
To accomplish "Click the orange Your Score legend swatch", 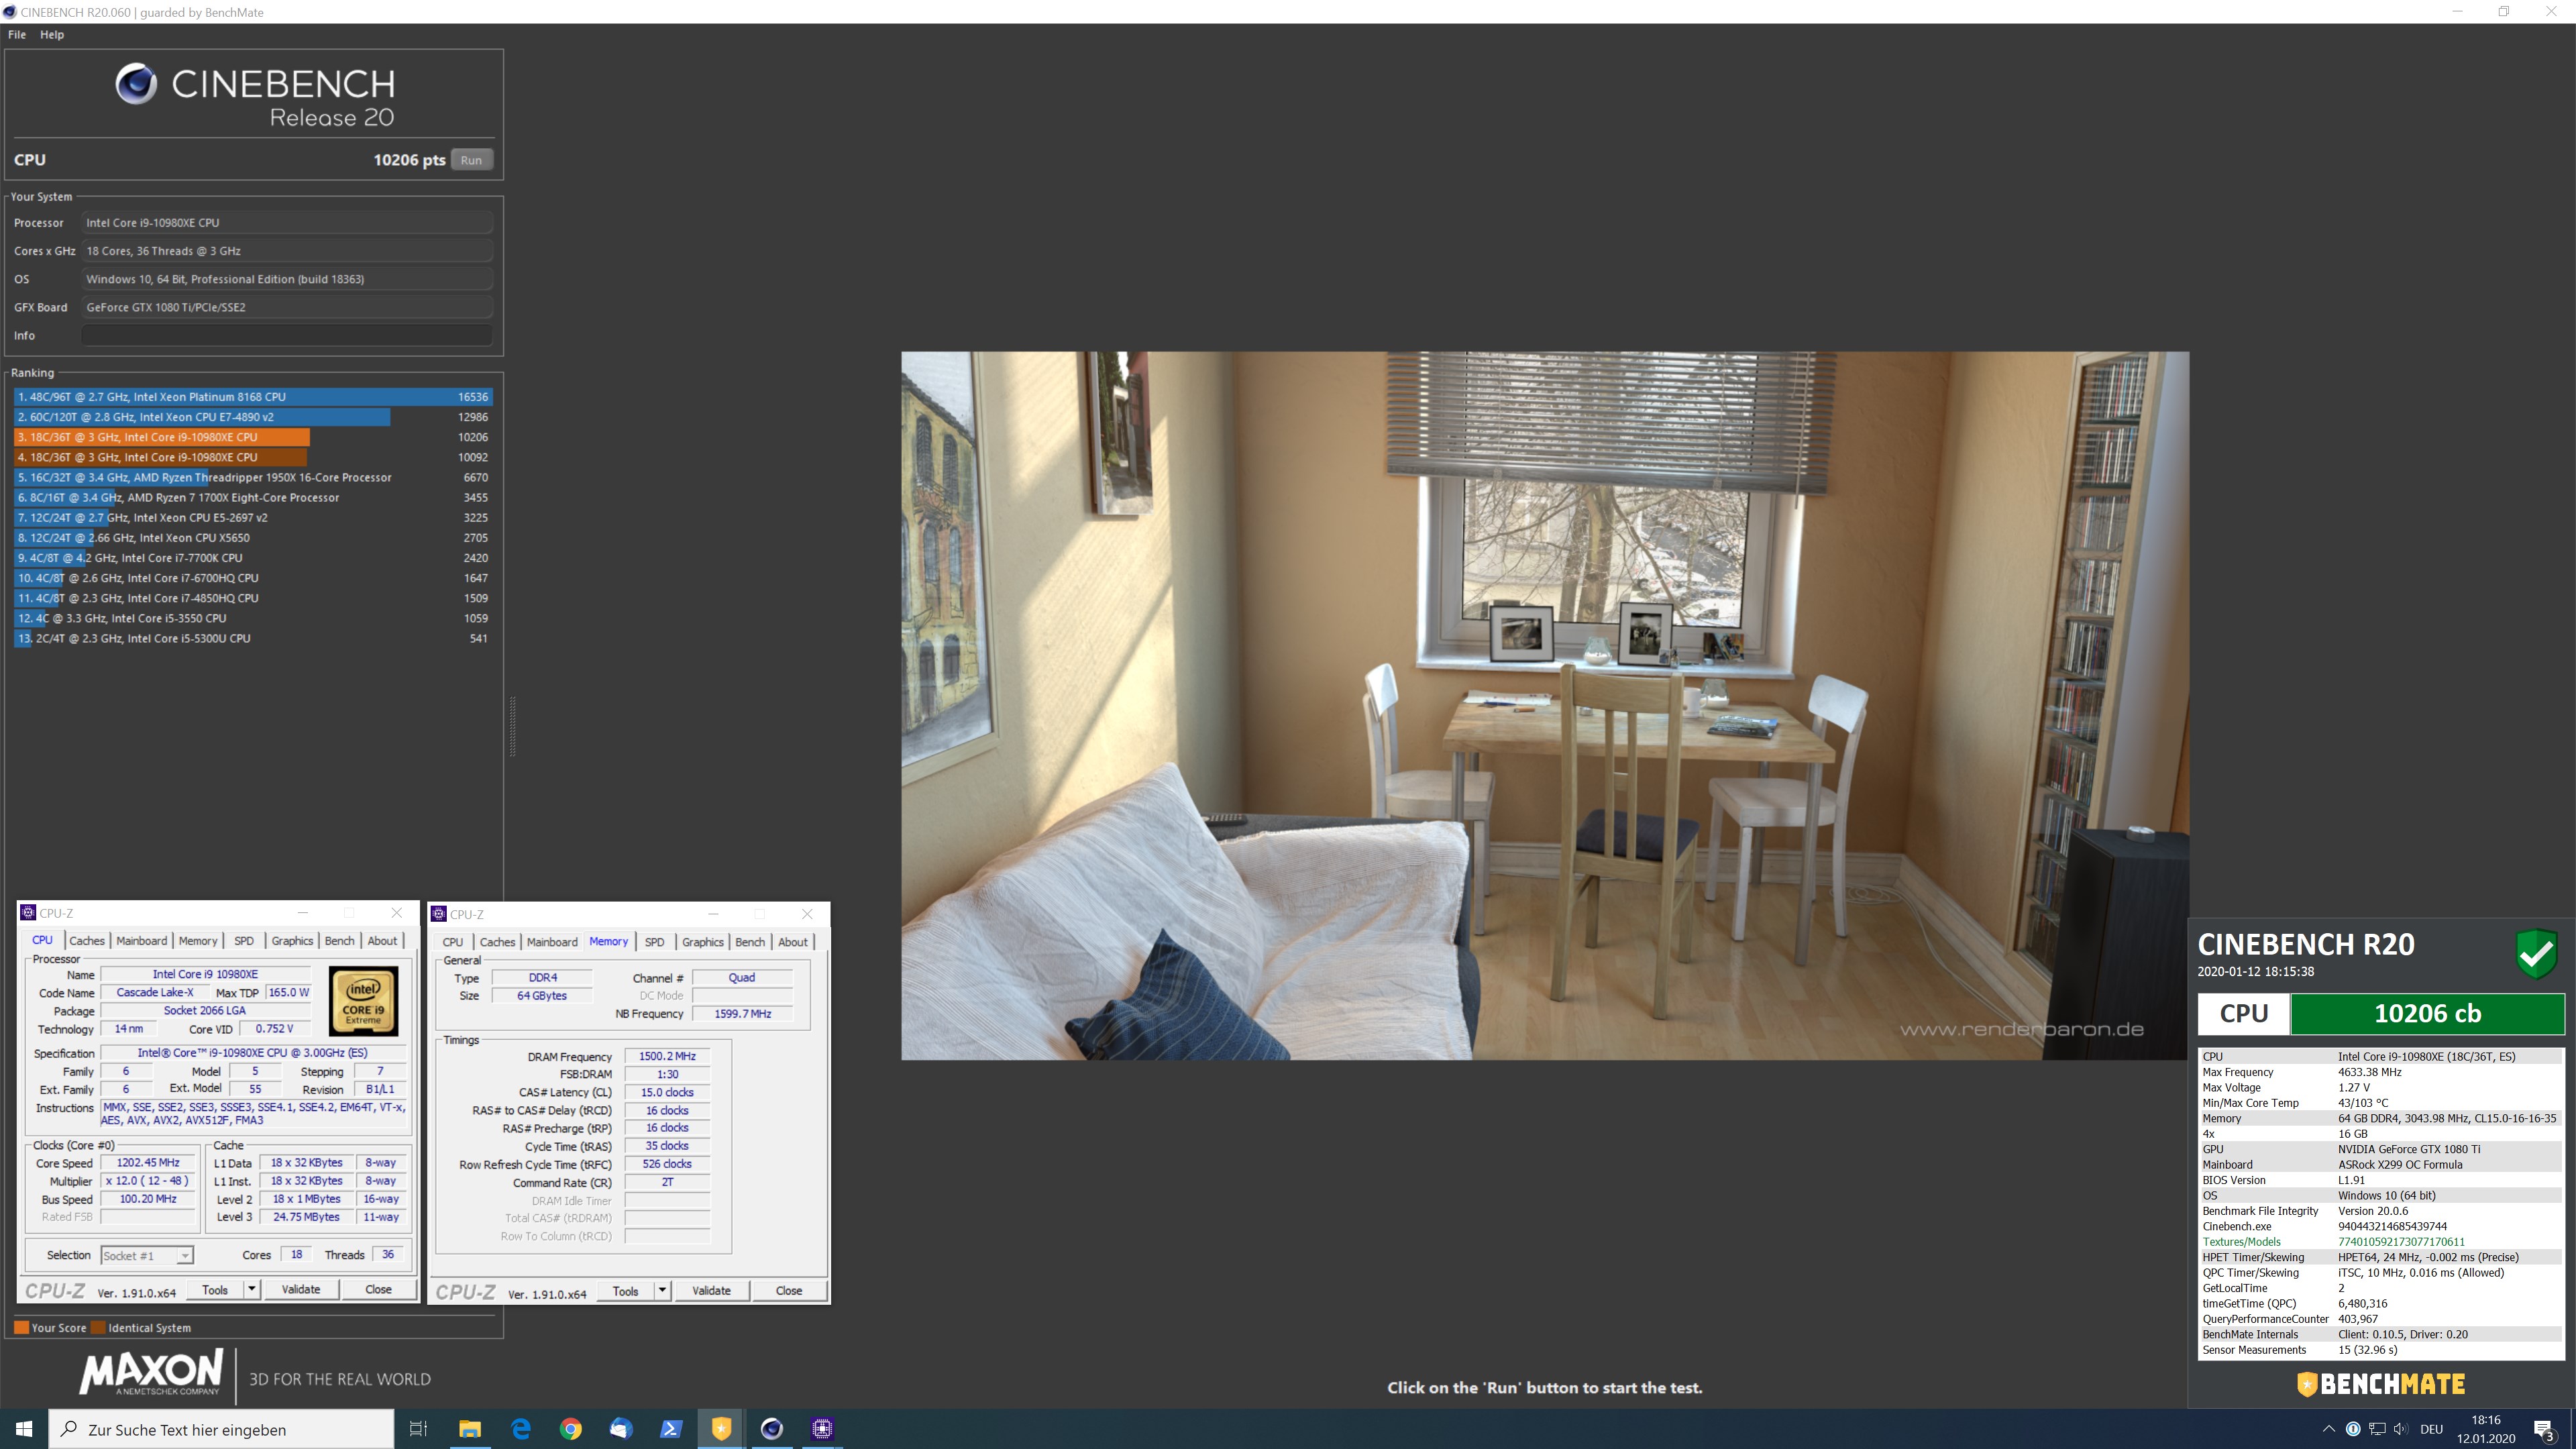I will [21, 1328].
